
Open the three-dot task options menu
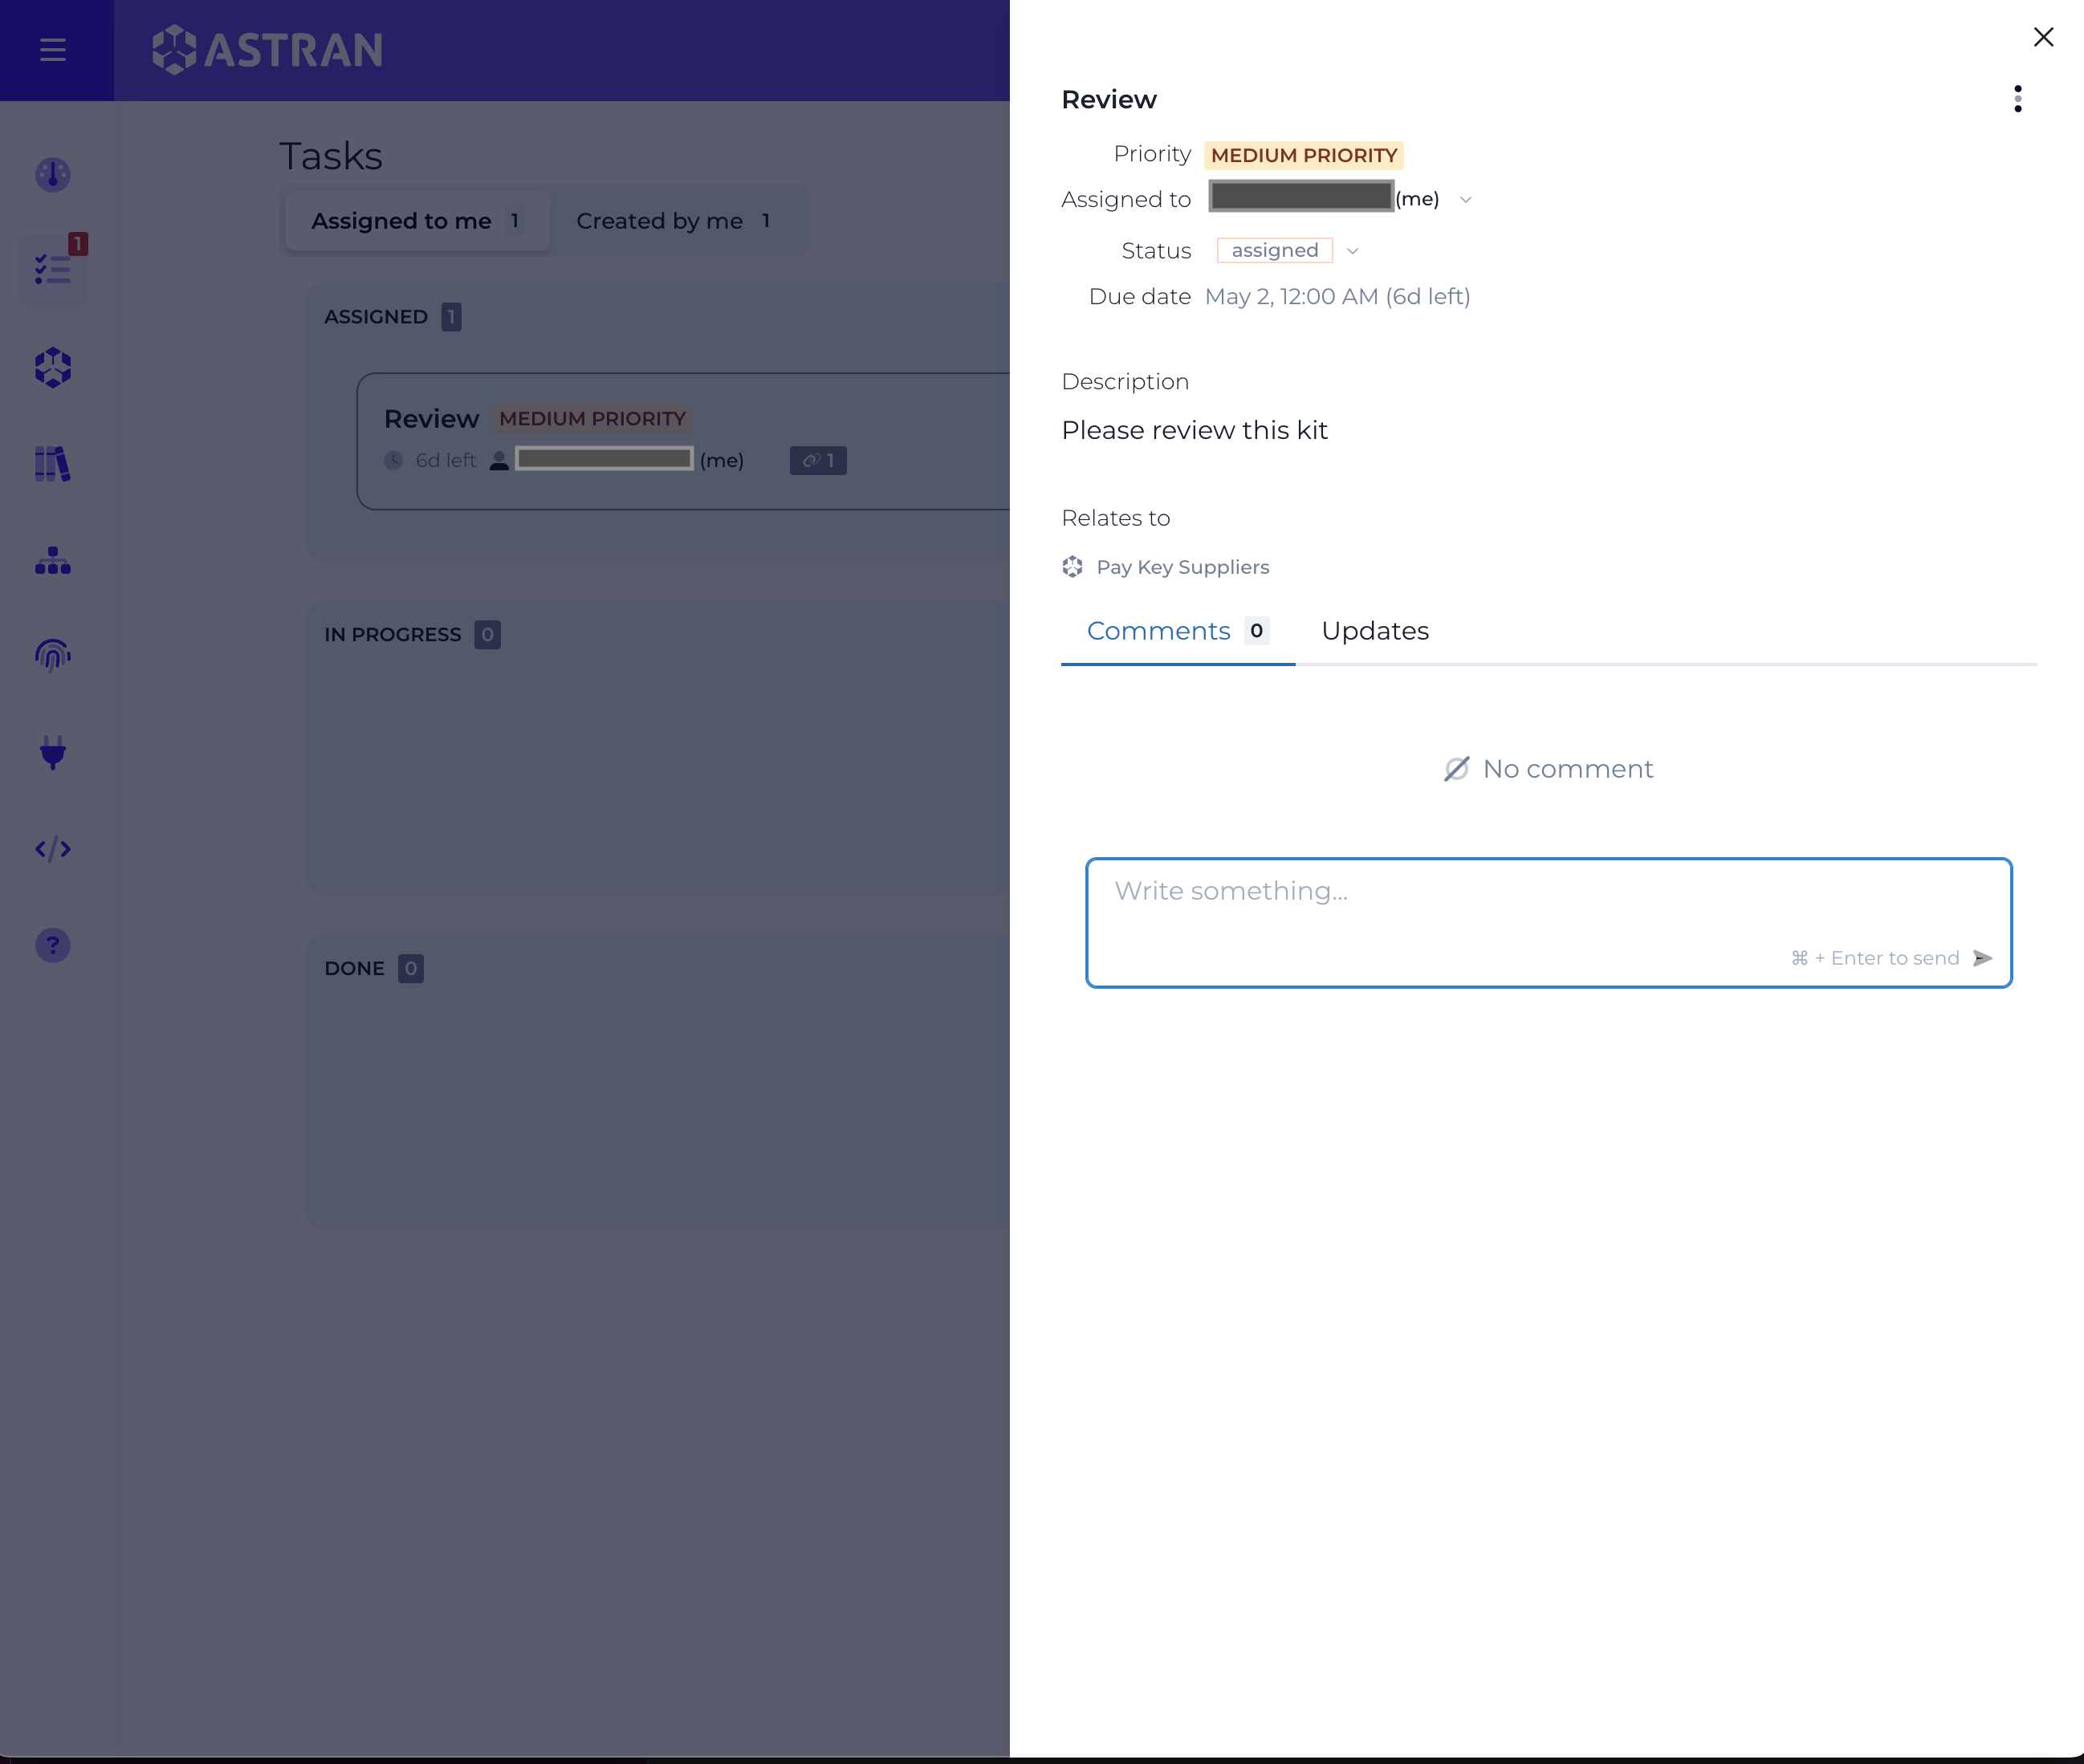[x=2018, y=99]
